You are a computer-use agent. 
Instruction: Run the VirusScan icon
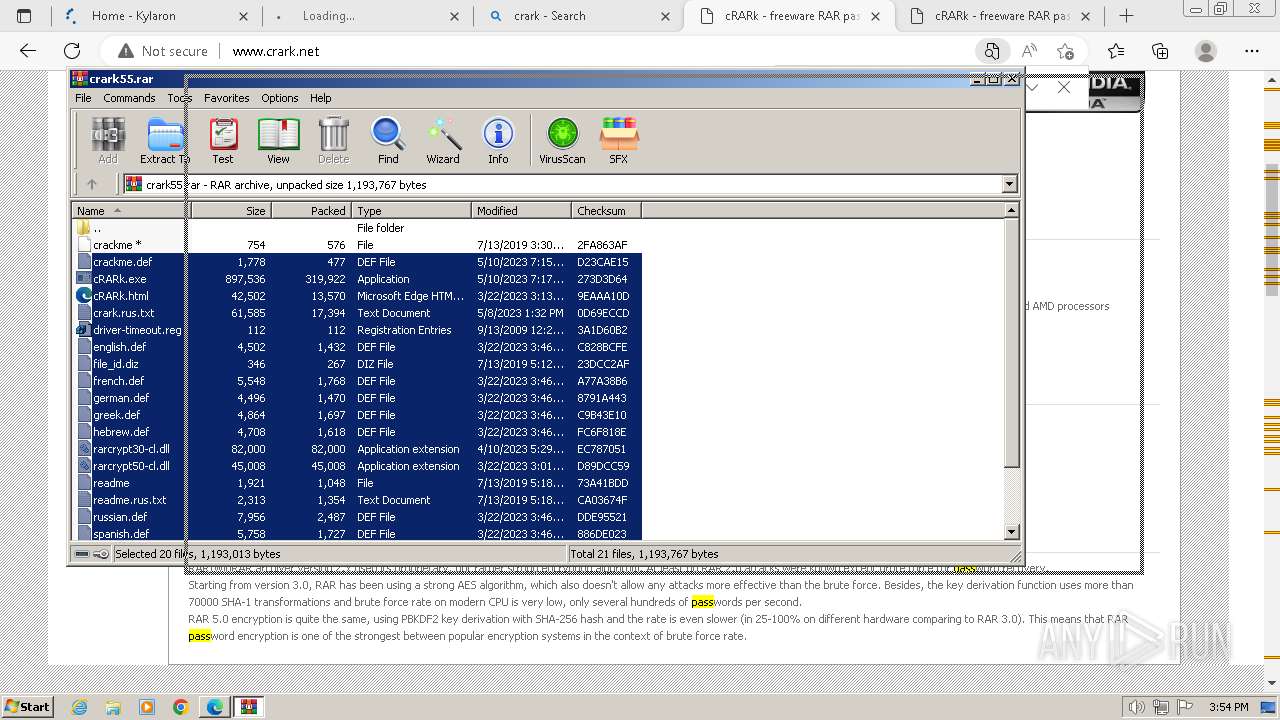(x=562, y=140)
